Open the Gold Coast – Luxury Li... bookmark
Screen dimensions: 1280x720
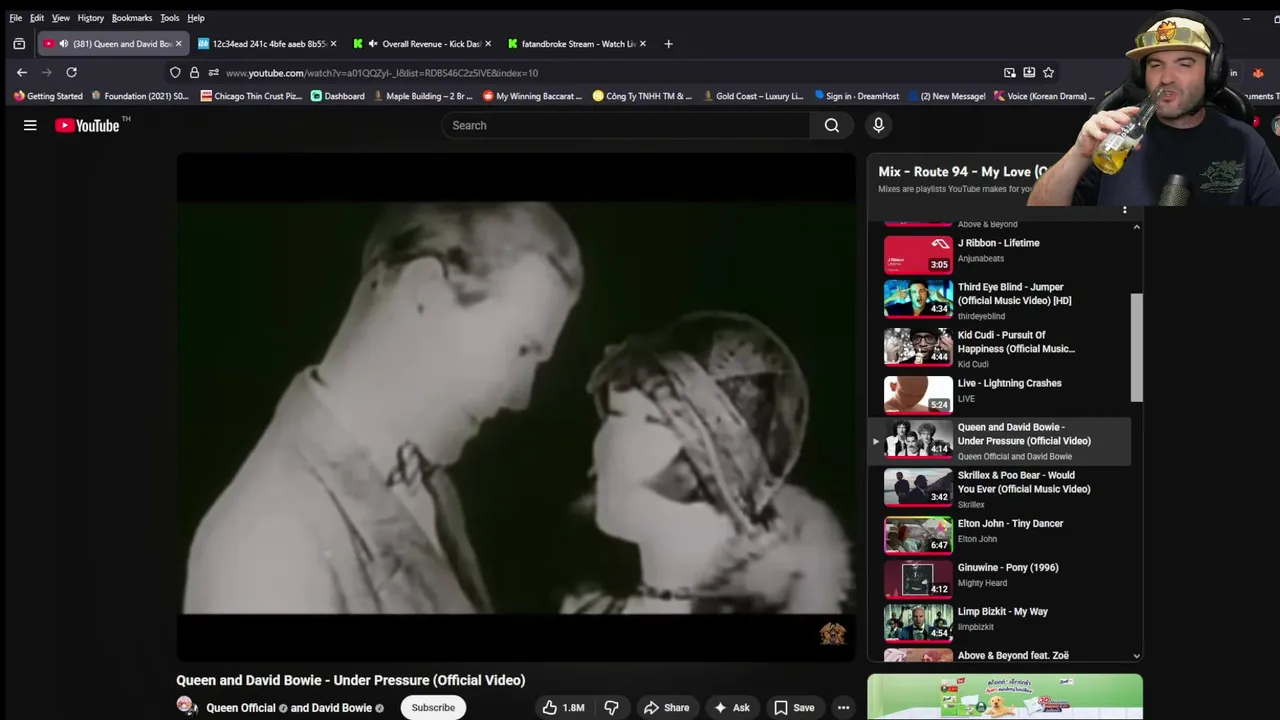pos(753,96)
